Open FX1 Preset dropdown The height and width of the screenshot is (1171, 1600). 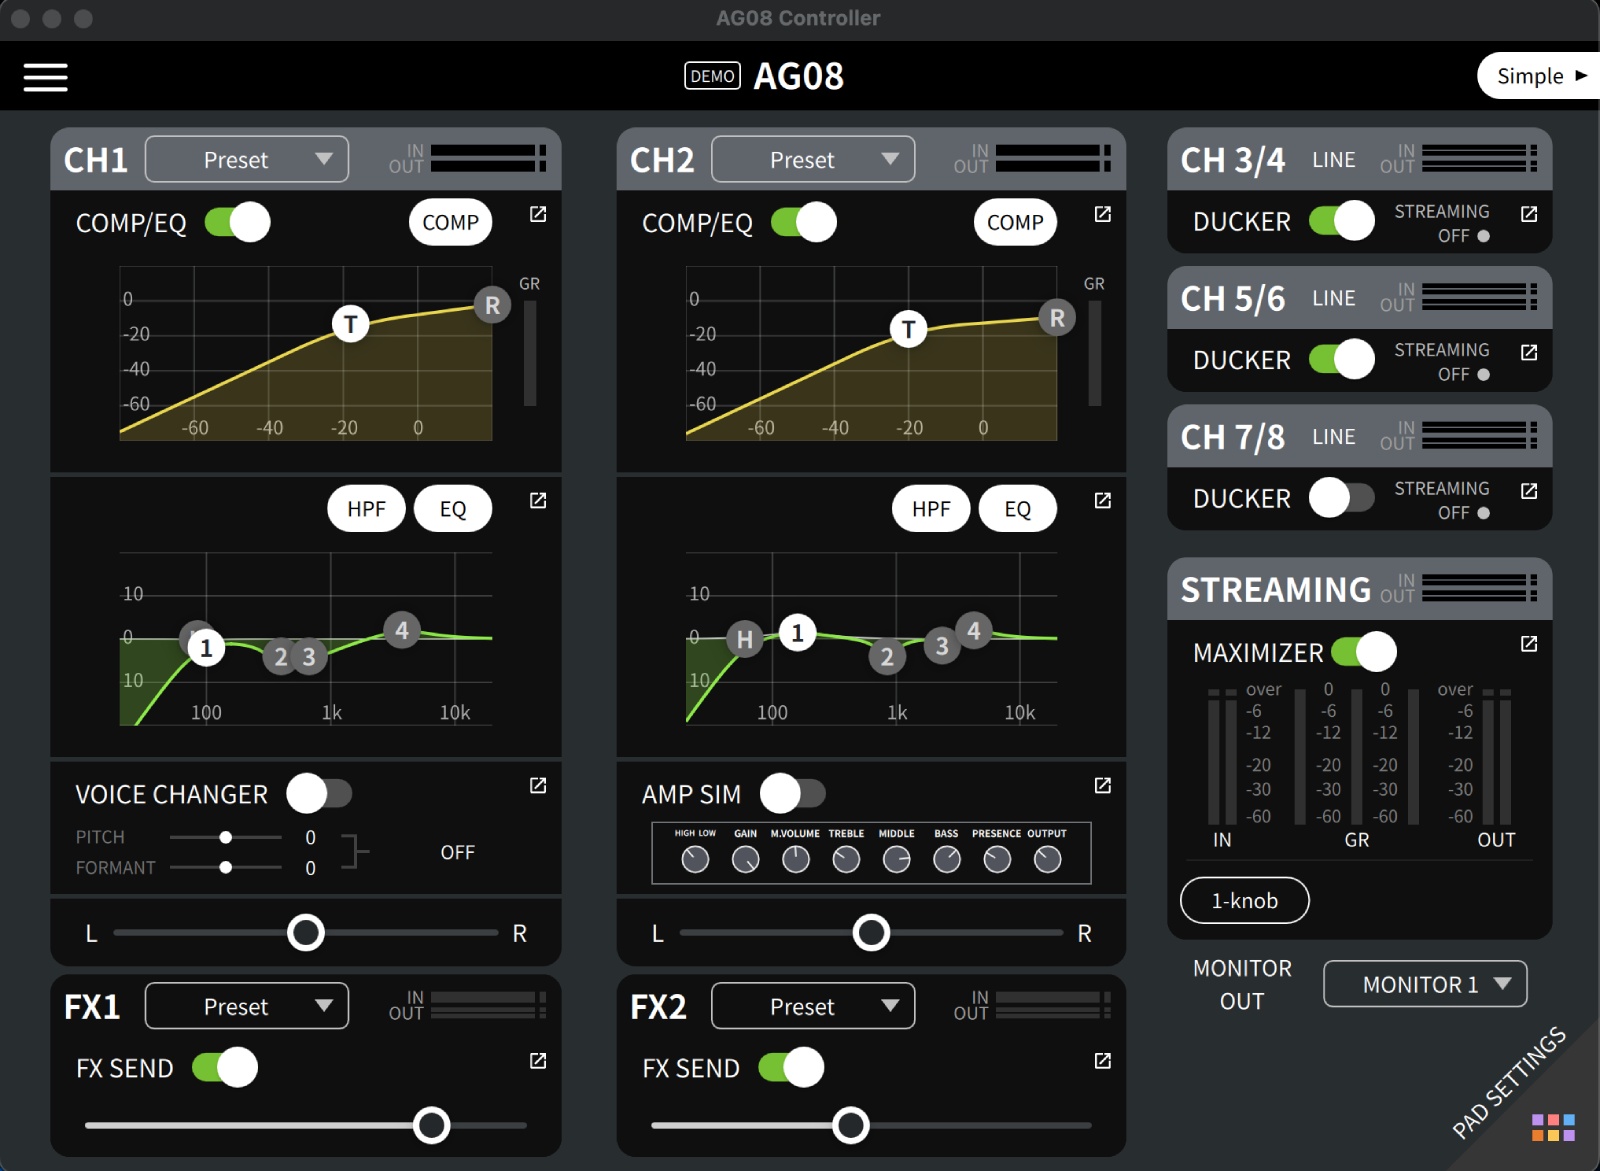pyautogui.click(x=247, y=1006)
